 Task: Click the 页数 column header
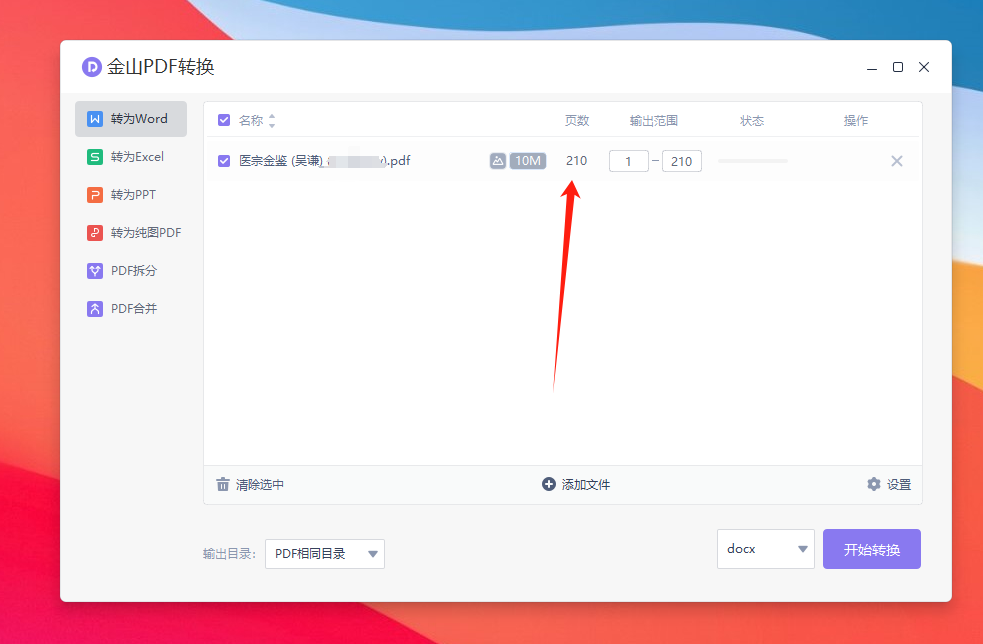pos(577,120)
